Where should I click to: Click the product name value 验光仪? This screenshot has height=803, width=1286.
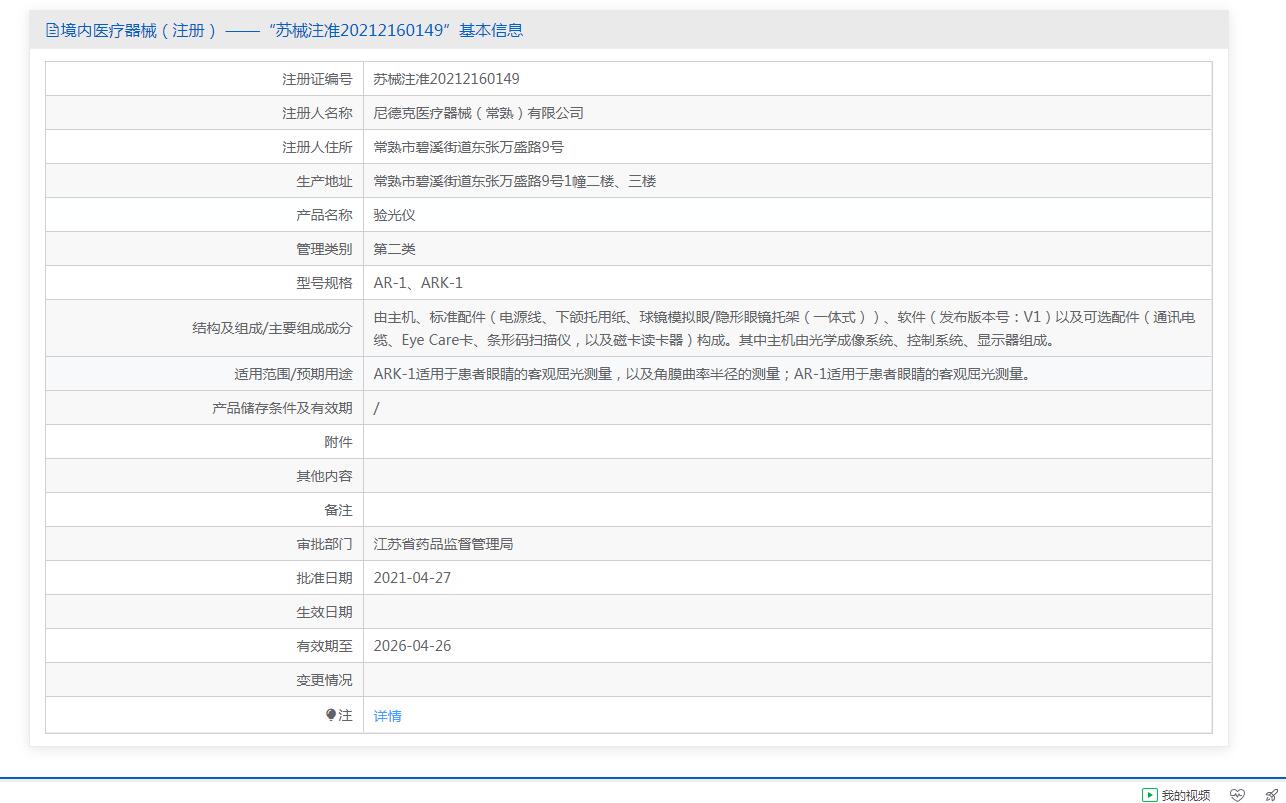pos(394,215)
